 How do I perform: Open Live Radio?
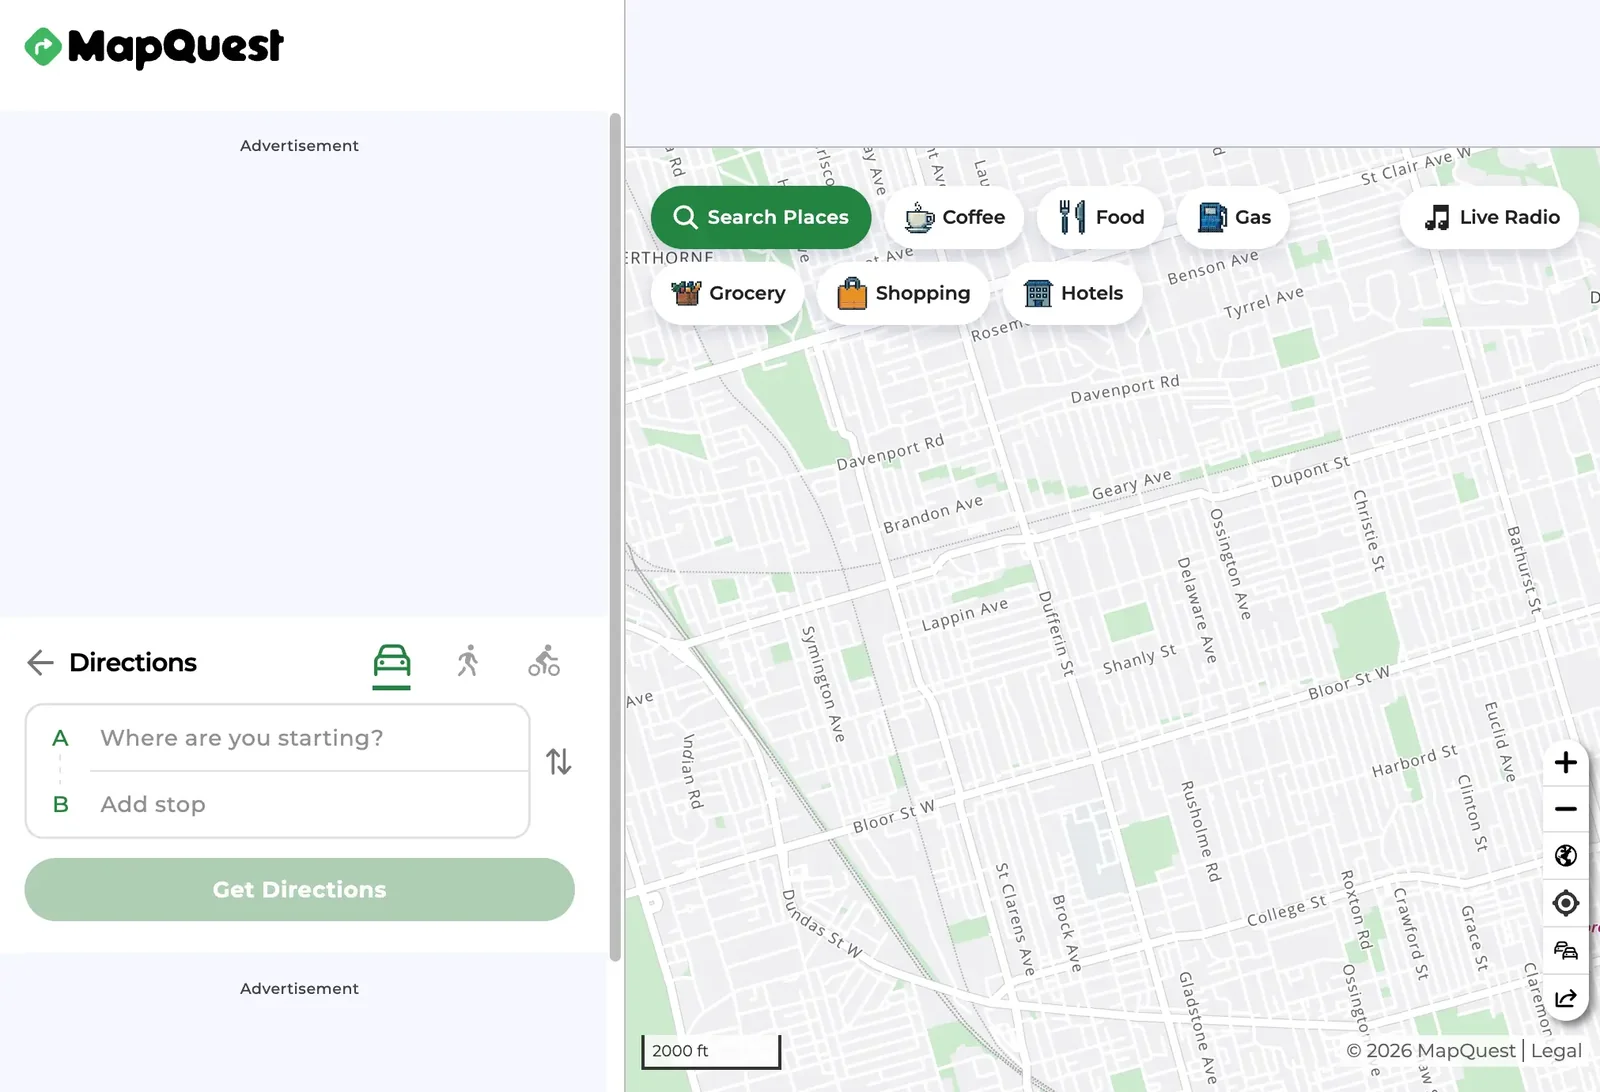click(x=1490, y=217)
